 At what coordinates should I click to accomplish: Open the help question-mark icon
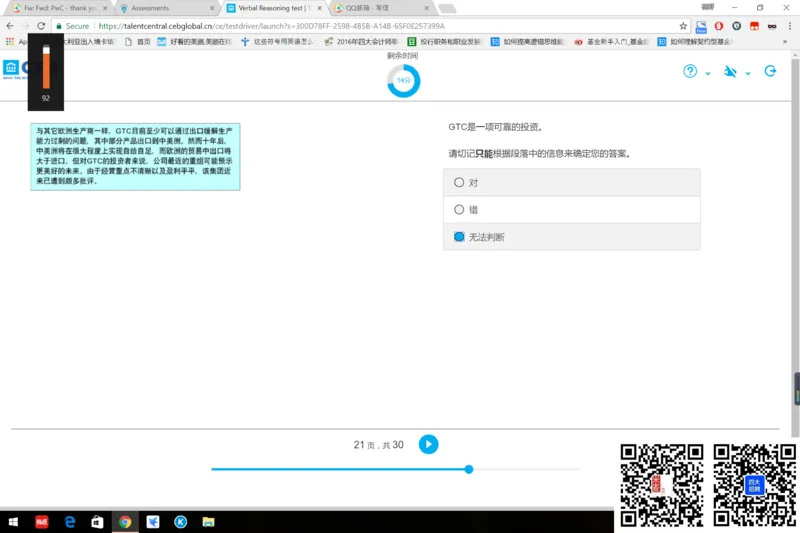coord(690,71)
